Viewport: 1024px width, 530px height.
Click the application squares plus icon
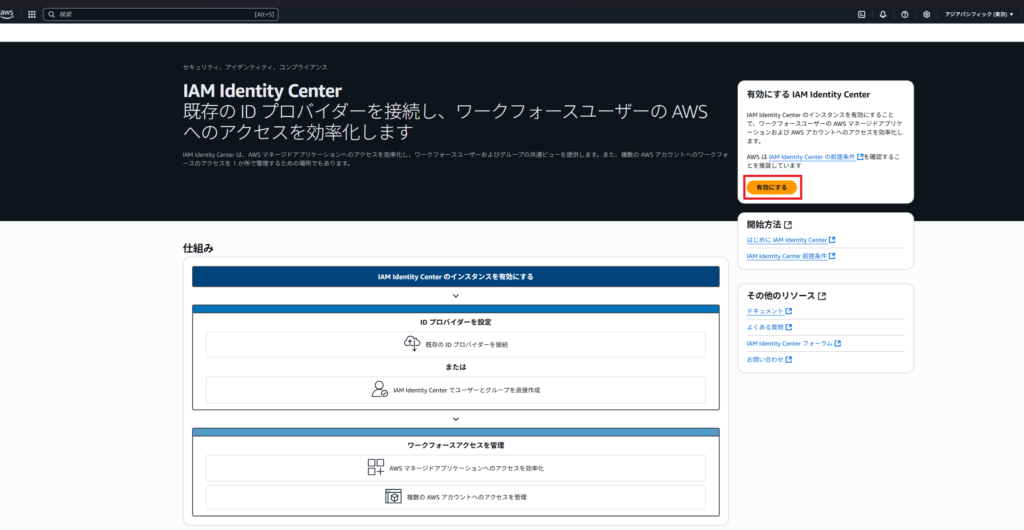pyautogui.click(x=376, y=467)
